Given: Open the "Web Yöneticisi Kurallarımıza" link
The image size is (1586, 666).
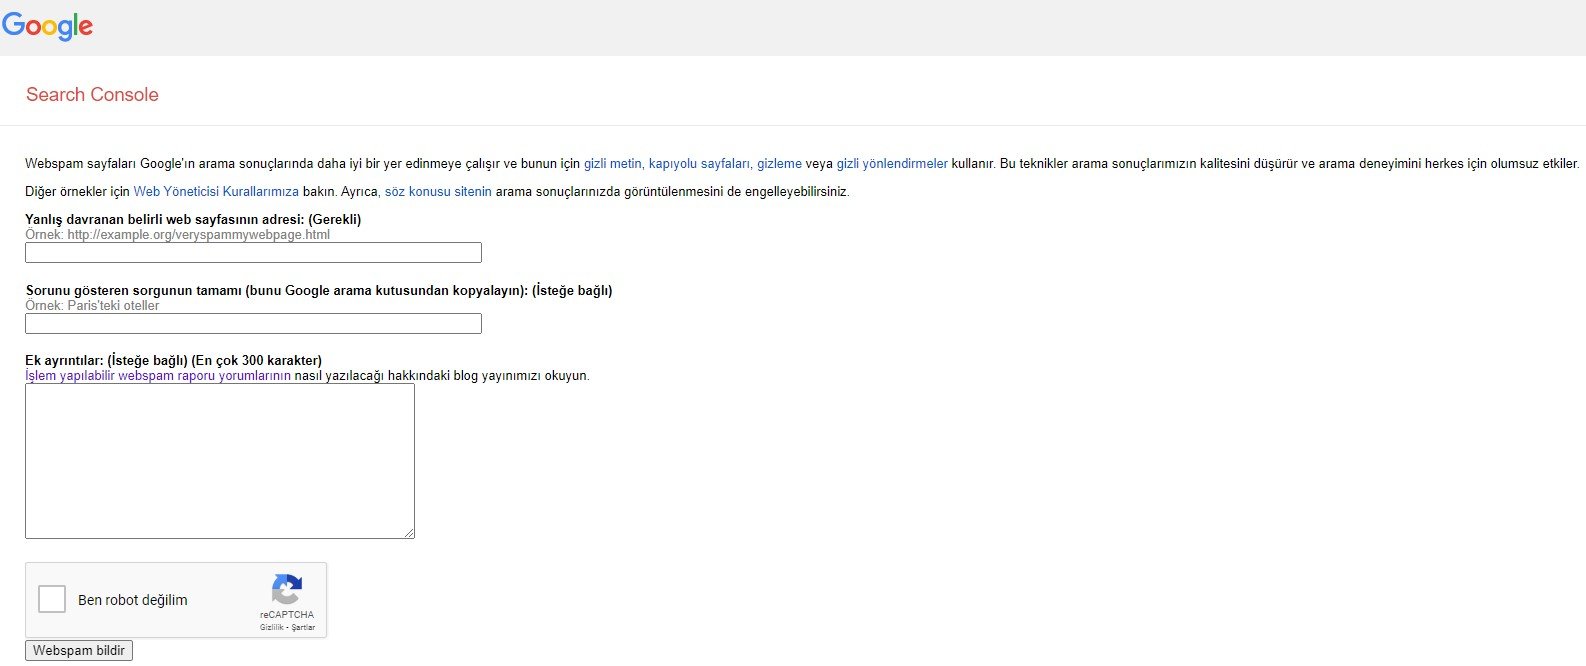Looking at the screenshot, I should [216, 191].
